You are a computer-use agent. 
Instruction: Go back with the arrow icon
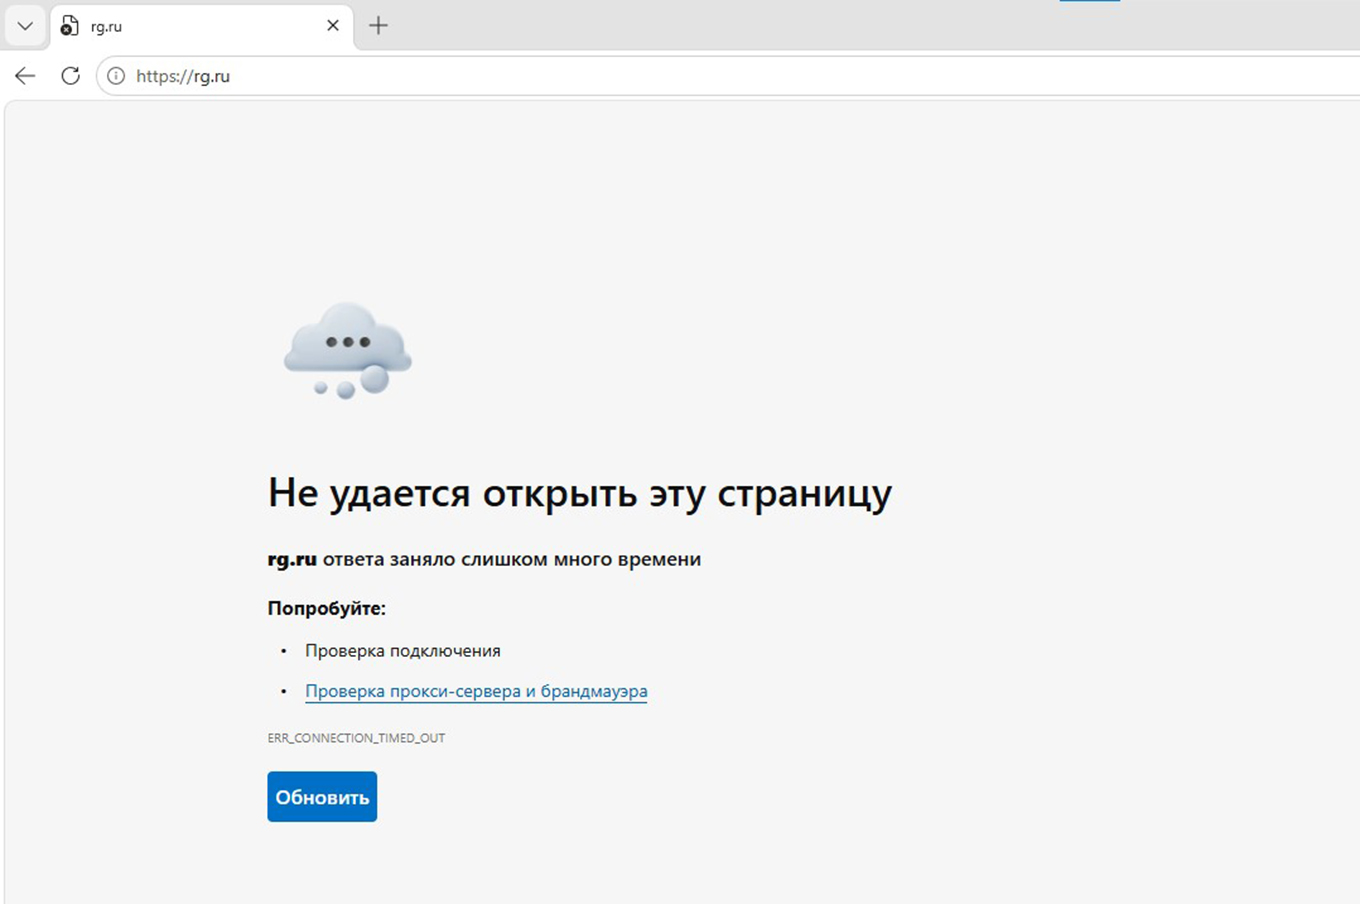25,76
